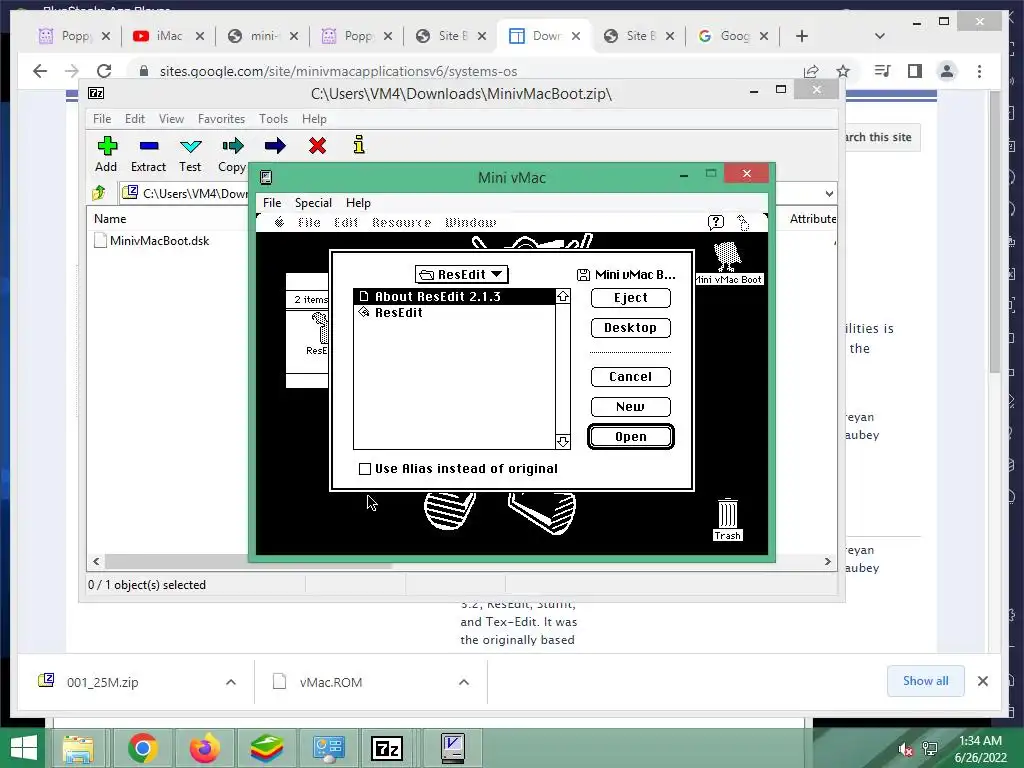Expand the 7-Zip address path dropdown

click(829, 193)
